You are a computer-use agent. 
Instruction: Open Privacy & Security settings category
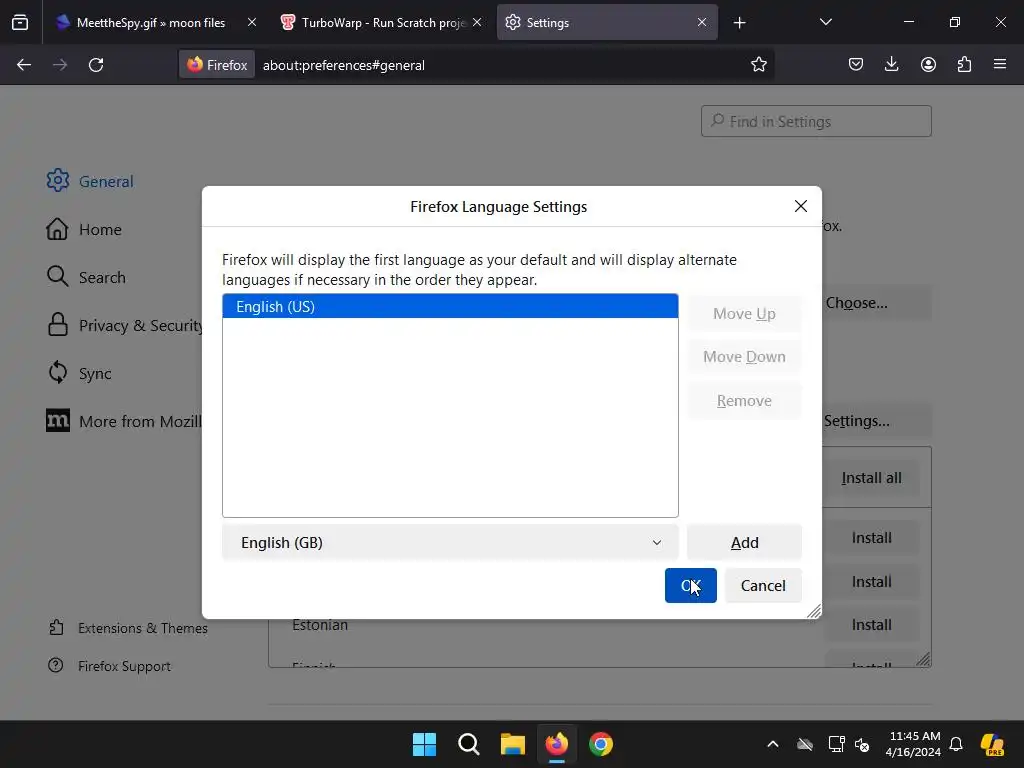tap(124, 325)
